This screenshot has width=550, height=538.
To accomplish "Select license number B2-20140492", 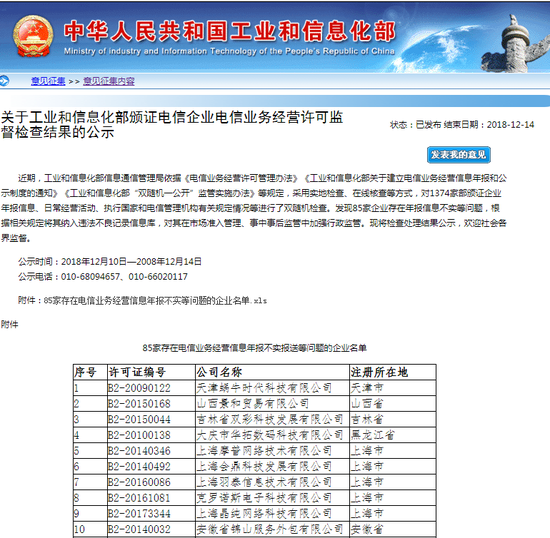I will tap(139, 466).
